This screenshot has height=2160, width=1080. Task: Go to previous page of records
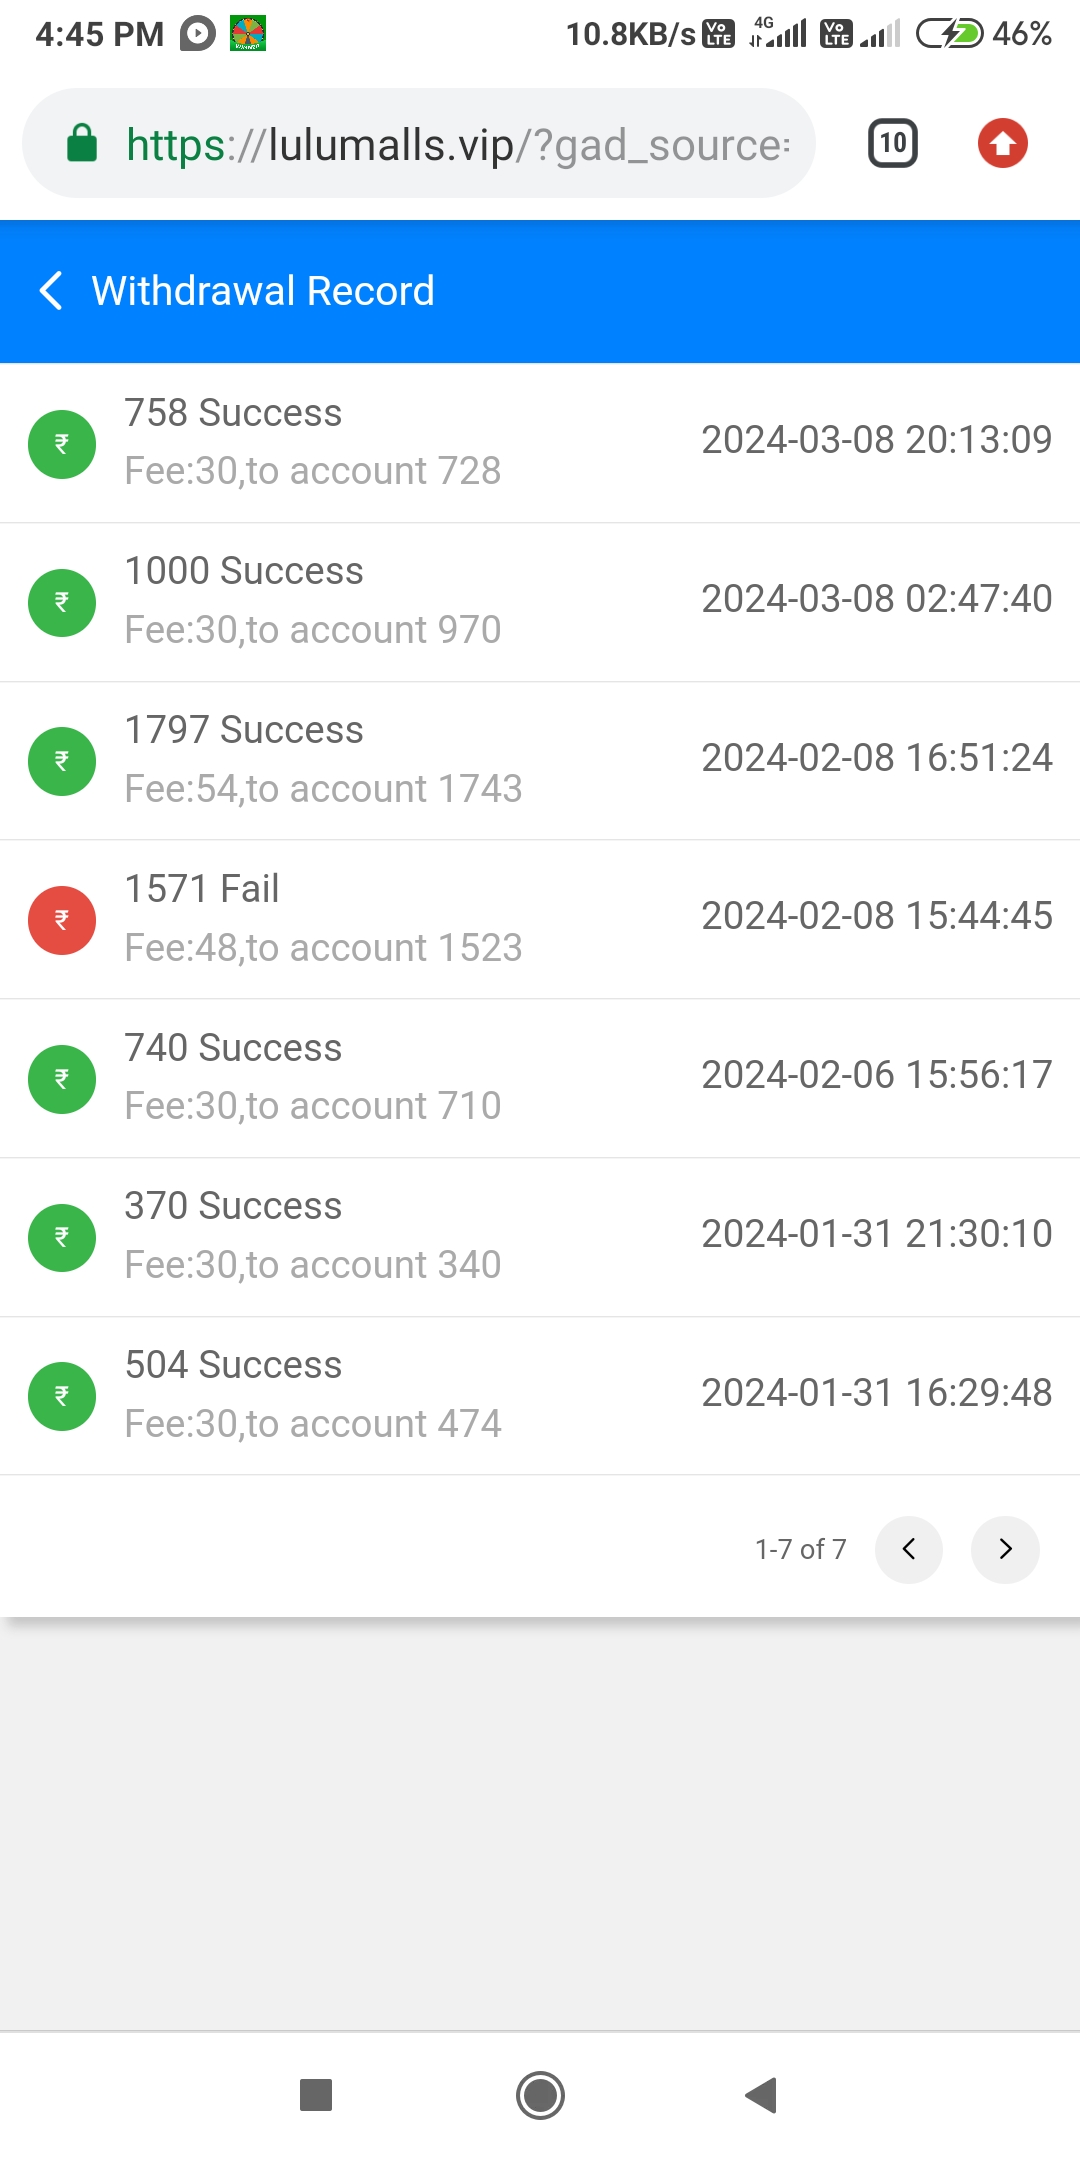[908, 1549]
